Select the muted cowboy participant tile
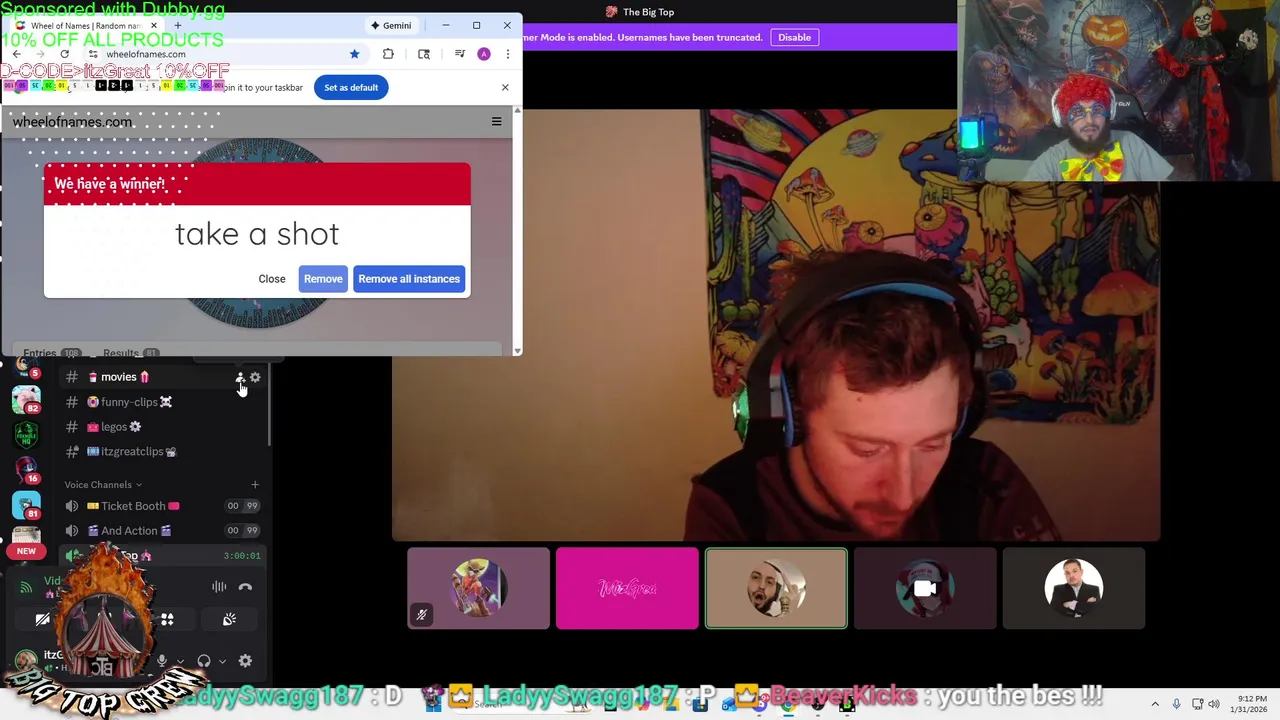The width and height of the screenshot is (1280, 720). point(478,589)
